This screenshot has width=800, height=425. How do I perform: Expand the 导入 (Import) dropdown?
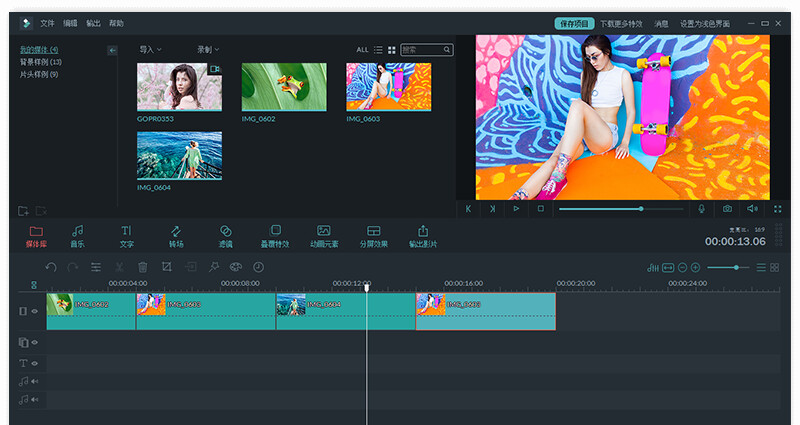[x=151, y=49]
